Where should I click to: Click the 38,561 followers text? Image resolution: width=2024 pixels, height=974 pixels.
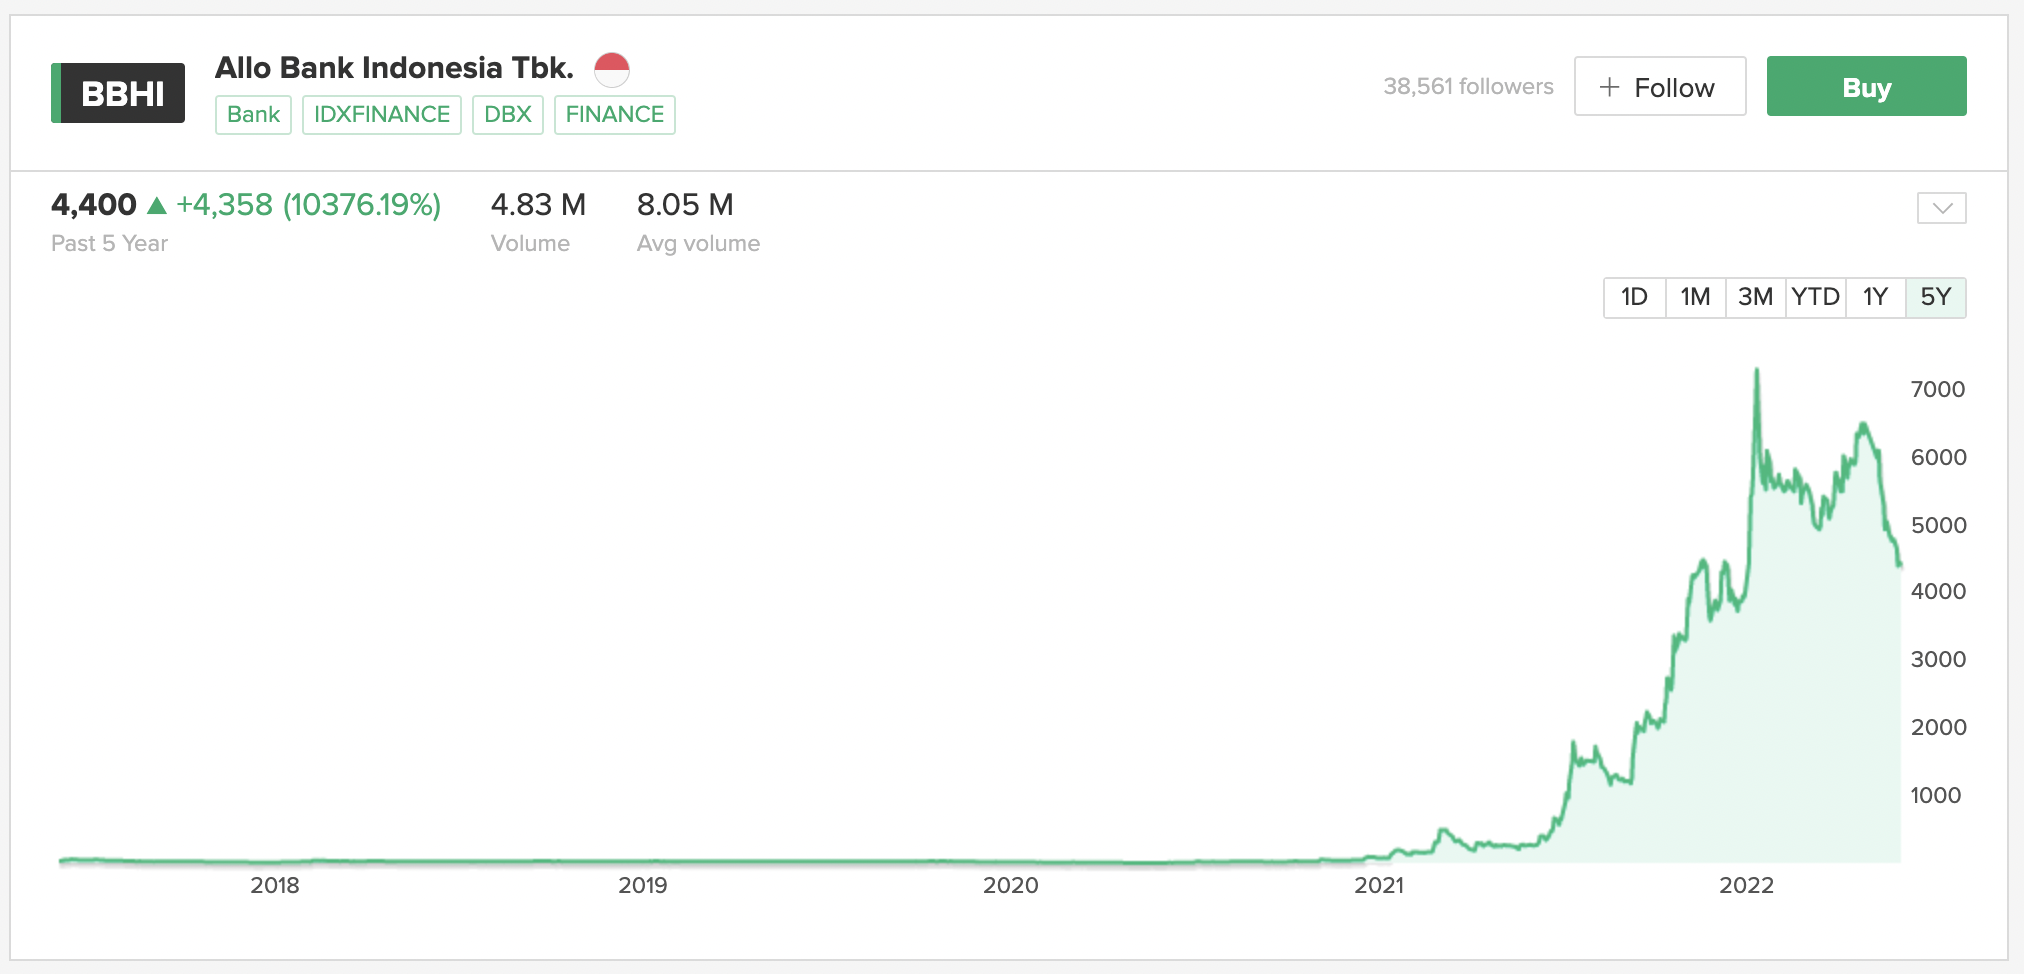1468,87
